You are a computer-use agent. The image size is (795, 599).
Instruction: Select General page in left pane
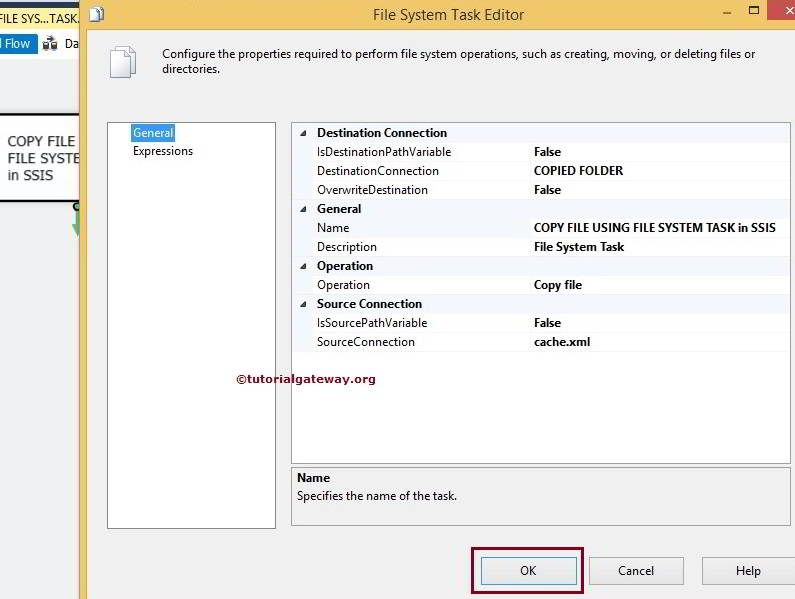pos(153,133)
